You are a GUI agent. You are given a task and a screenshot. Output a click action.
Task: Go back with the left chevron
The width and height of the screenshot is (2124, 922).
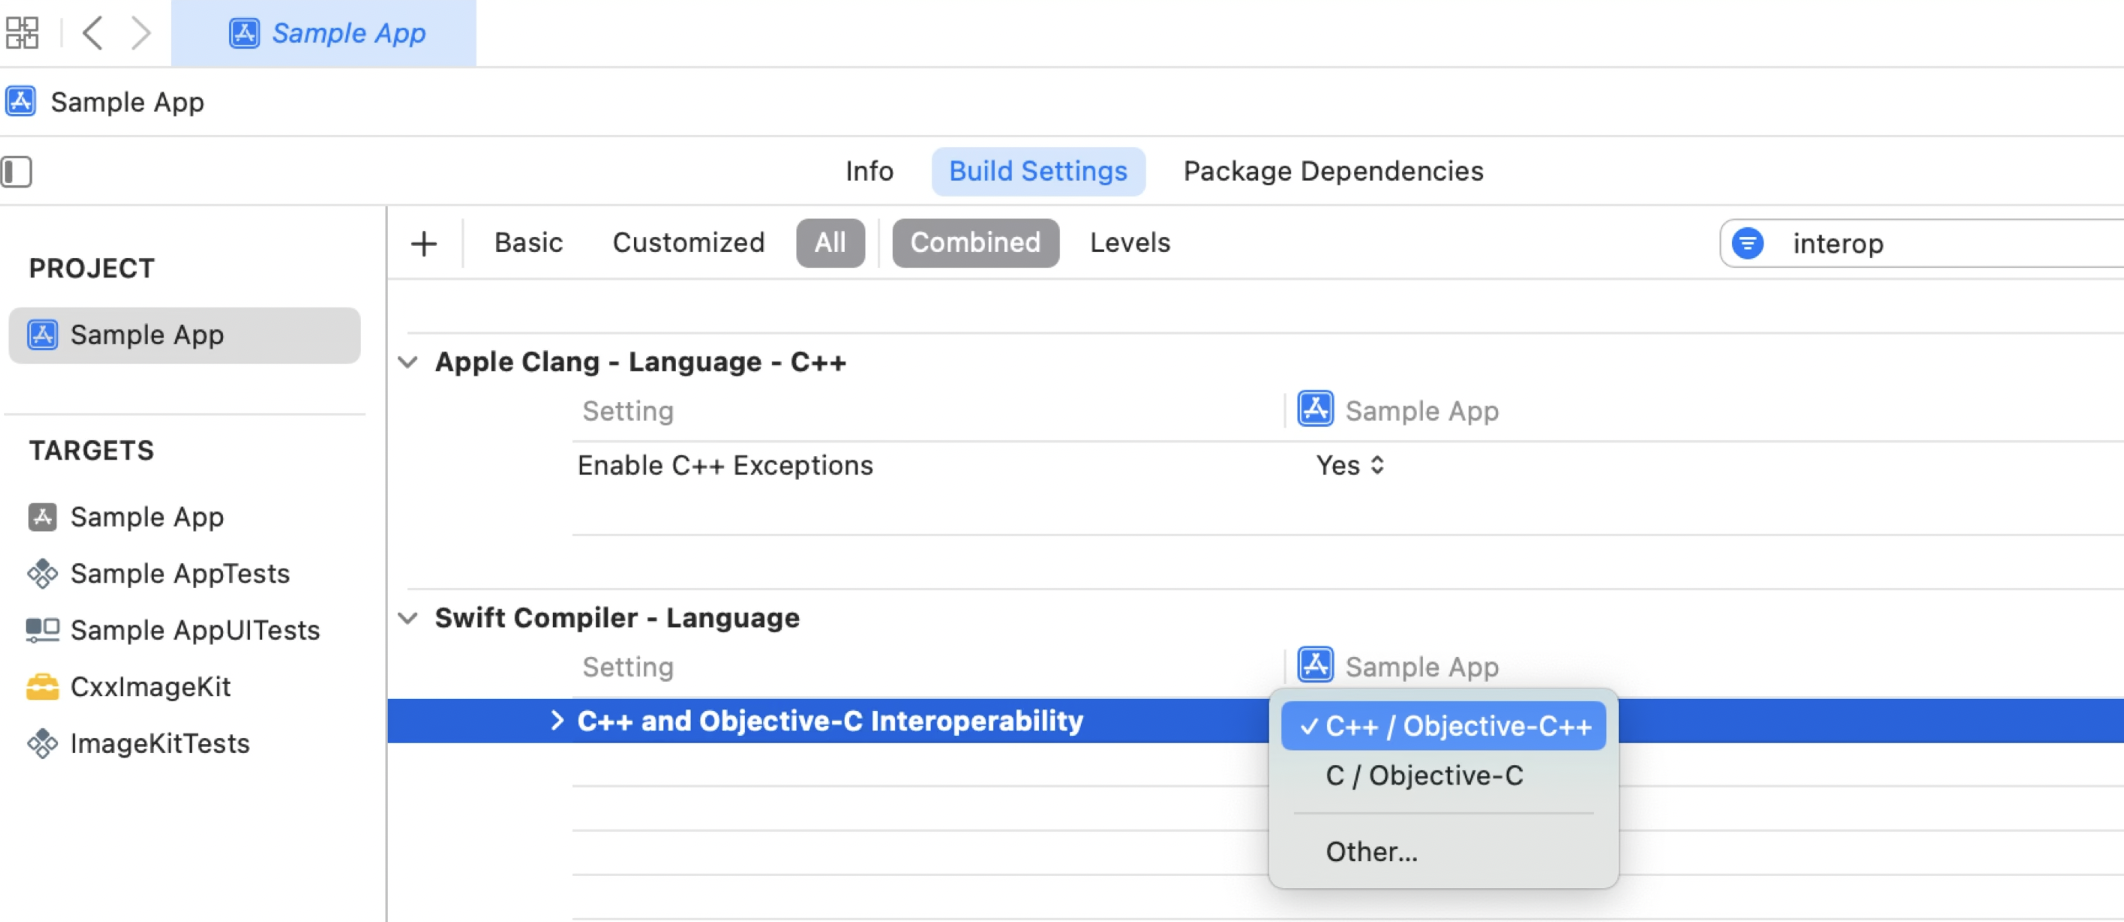click(92, 33)
